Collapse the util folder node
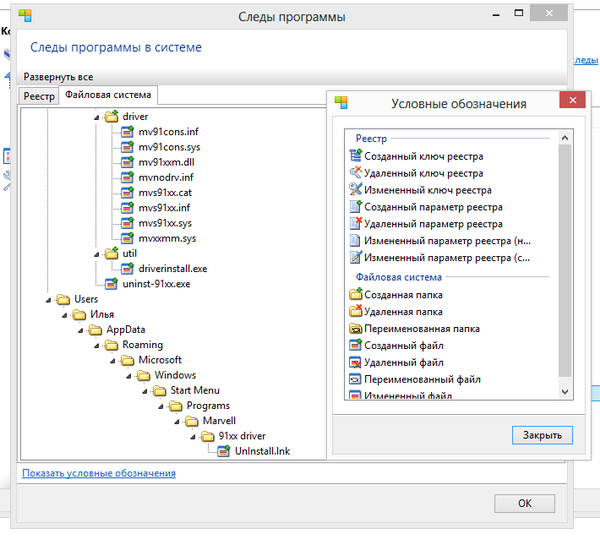The width and height of the screenshot is (600, 545). tap(96, 255)
